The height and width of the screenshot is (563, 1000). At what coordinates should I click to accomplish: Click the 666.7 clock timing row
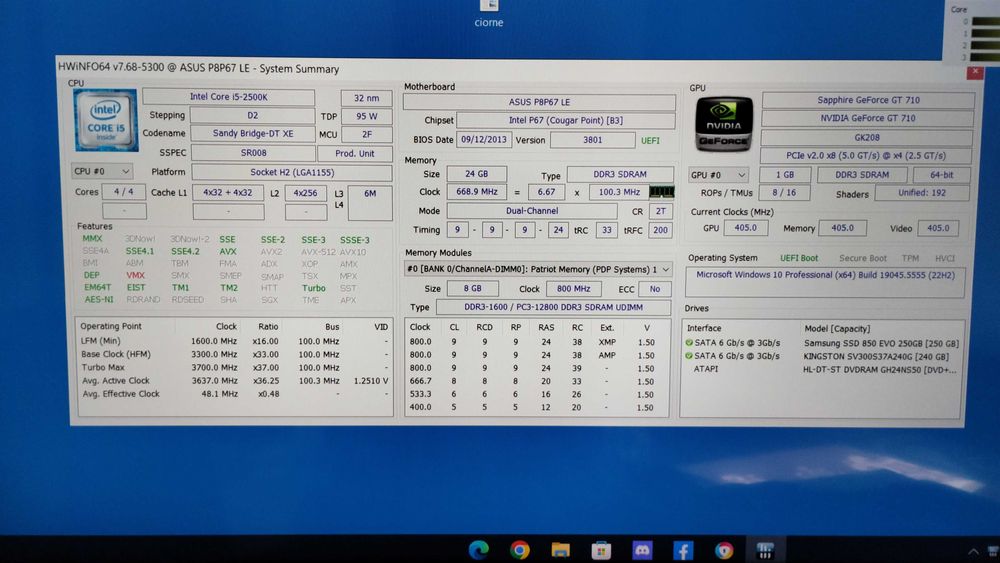pos(536,381)
